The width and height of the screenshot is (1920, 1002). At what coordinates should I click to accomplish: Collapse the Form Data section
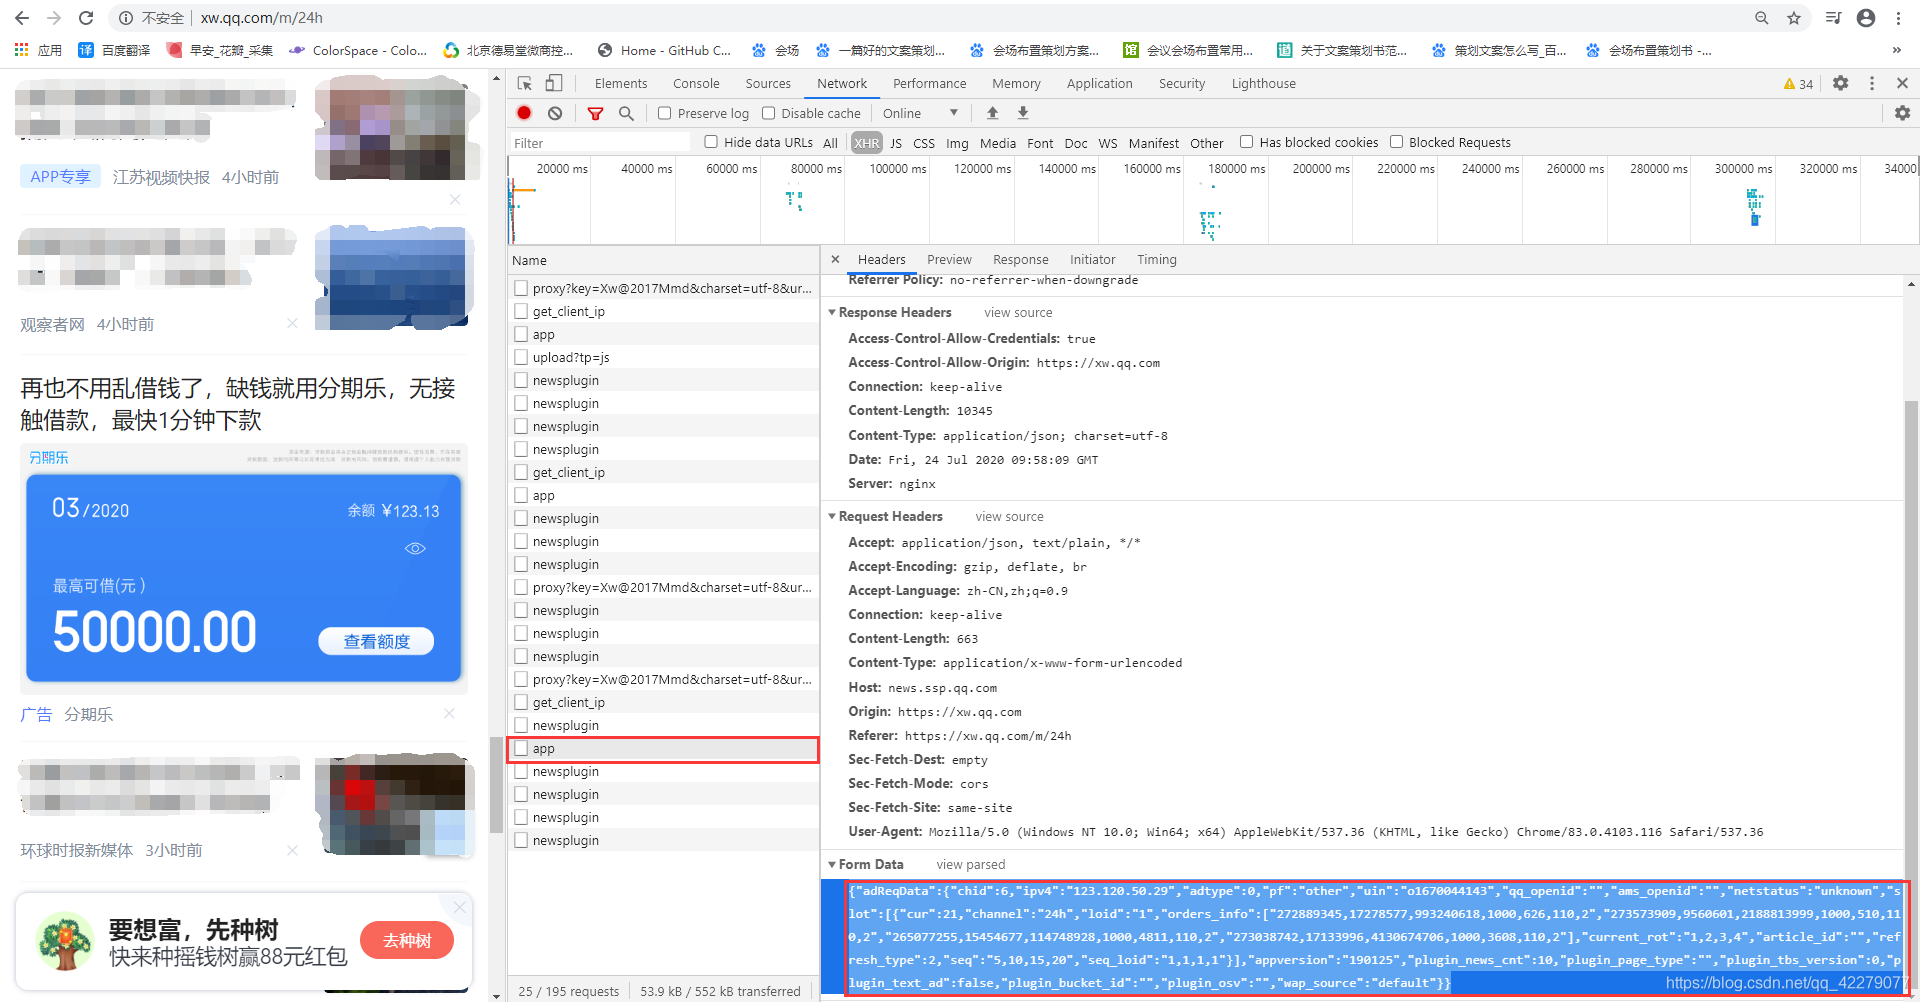click(x=832, y=864)
